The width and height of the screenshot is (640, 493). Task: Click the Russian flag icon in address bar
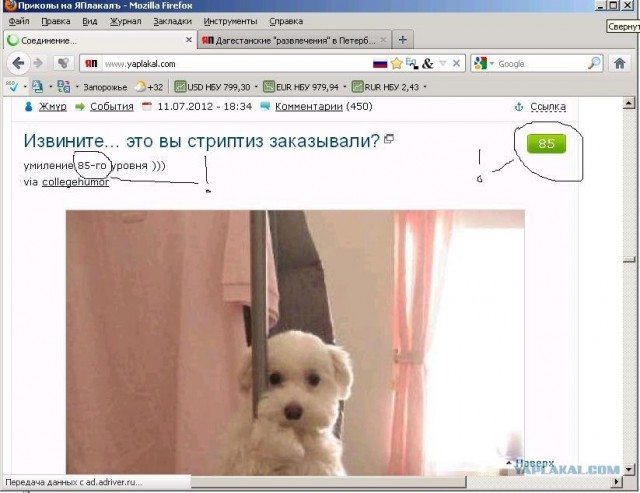click(380, 63)
